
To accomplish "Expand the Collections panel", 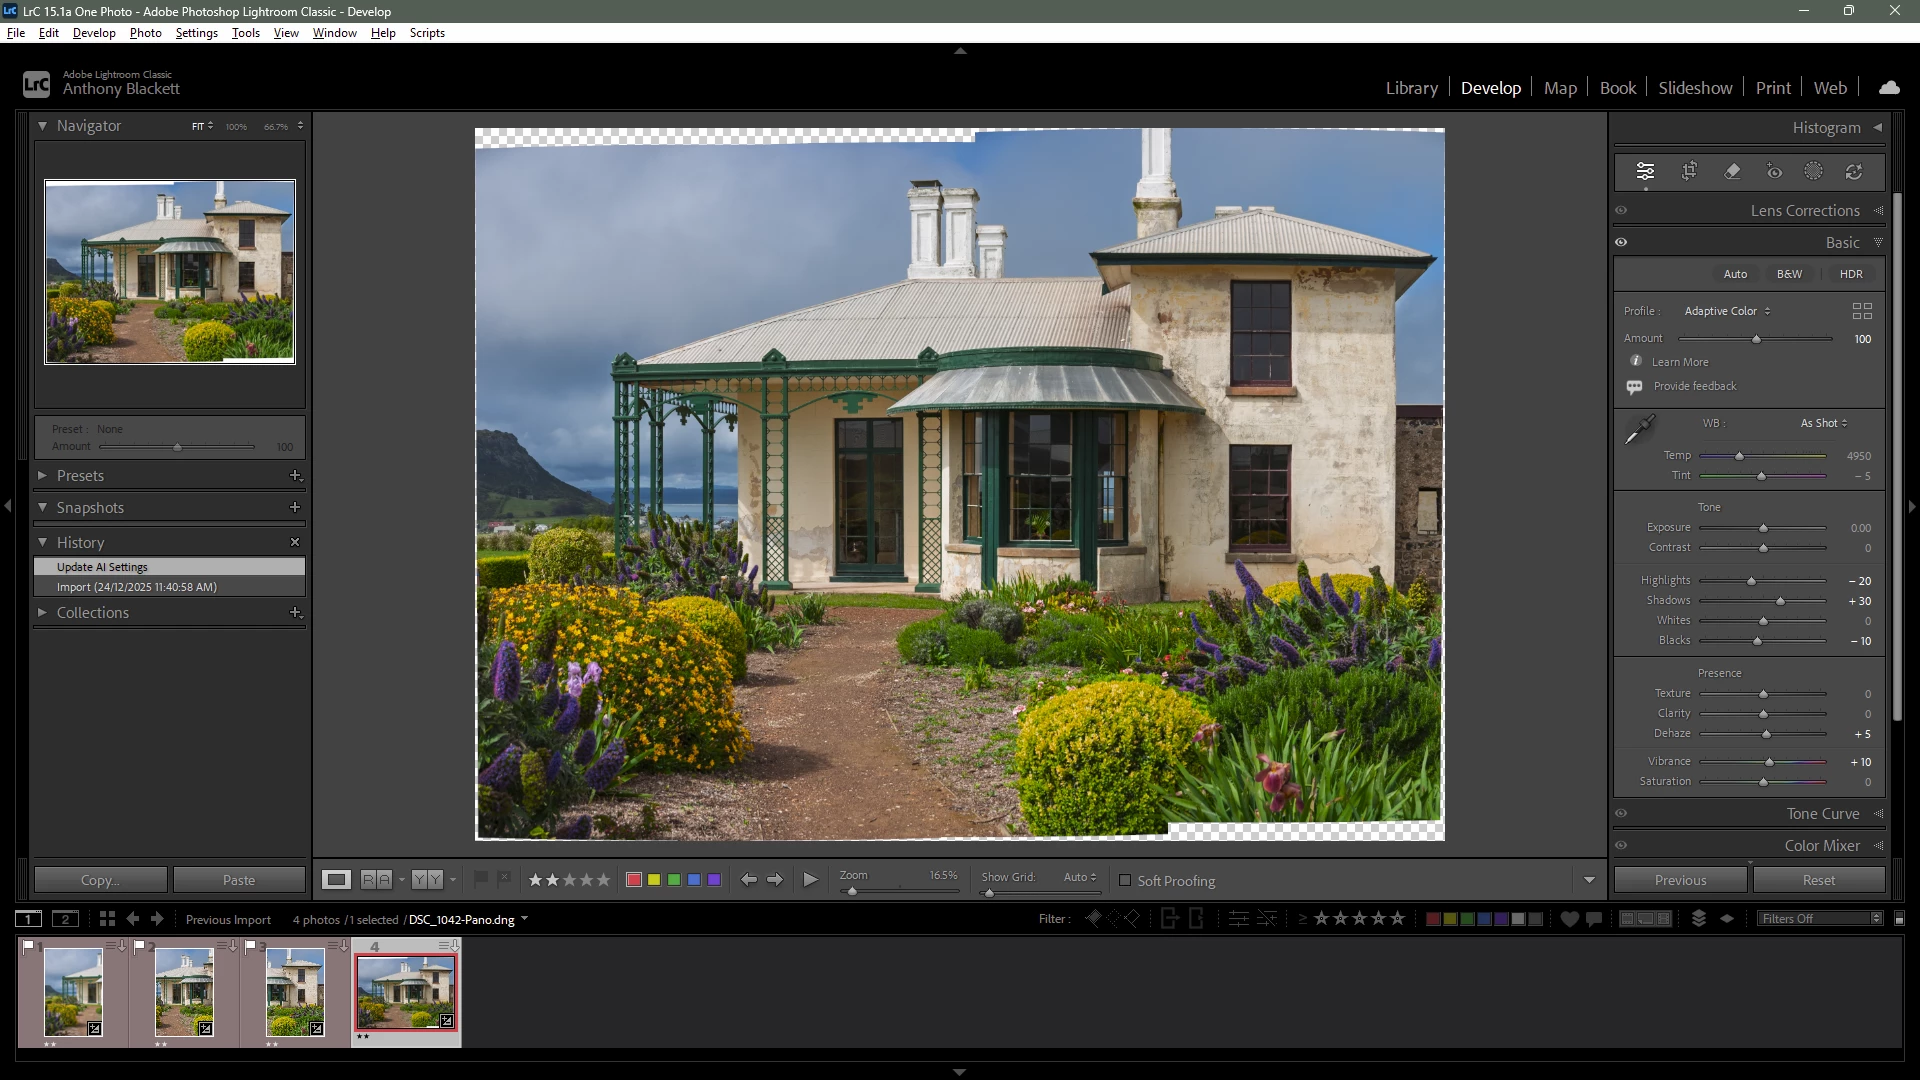I will (43, 613).
